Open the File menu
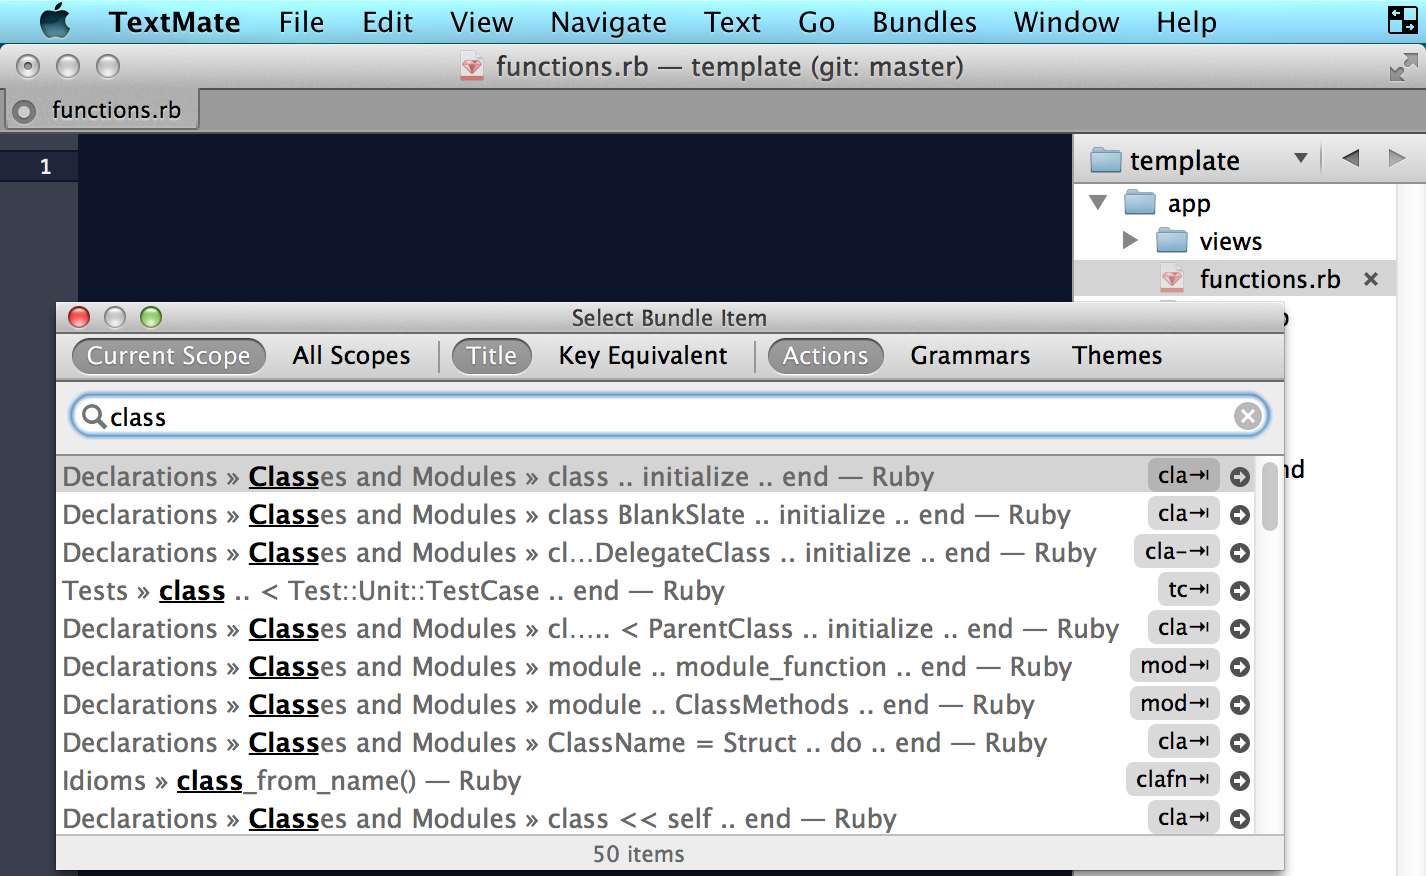 (301, 22)
